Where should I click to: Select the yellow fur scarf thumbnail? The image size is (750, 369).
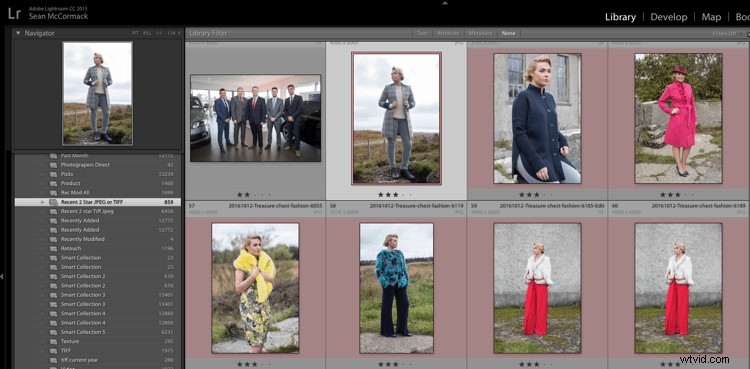coord(255,288)
